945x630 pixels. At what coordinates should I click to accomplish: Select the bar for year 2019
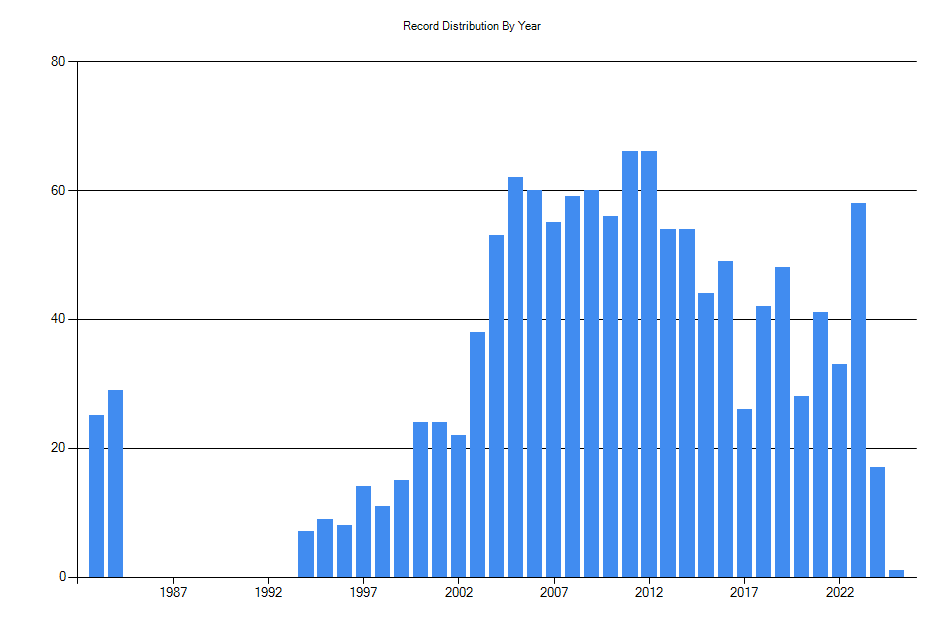[x=782, y=422]
